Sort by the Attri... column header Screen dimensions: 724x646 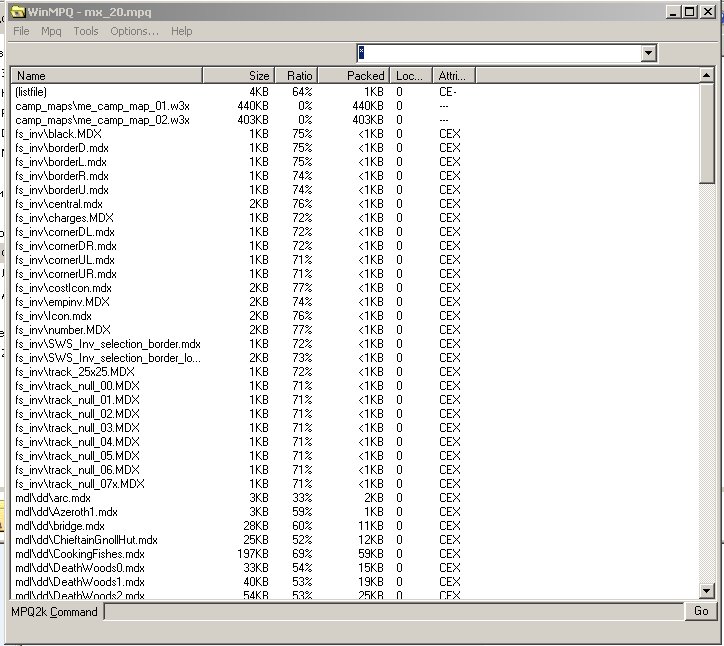[454, 75]
